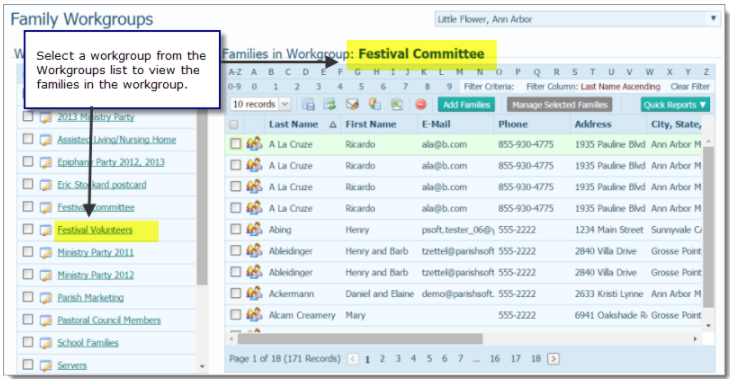The height and width of the screenshot is (379, 730).
Task: Check the Parish Marketing workgroup checkbox
Action: 28,297
